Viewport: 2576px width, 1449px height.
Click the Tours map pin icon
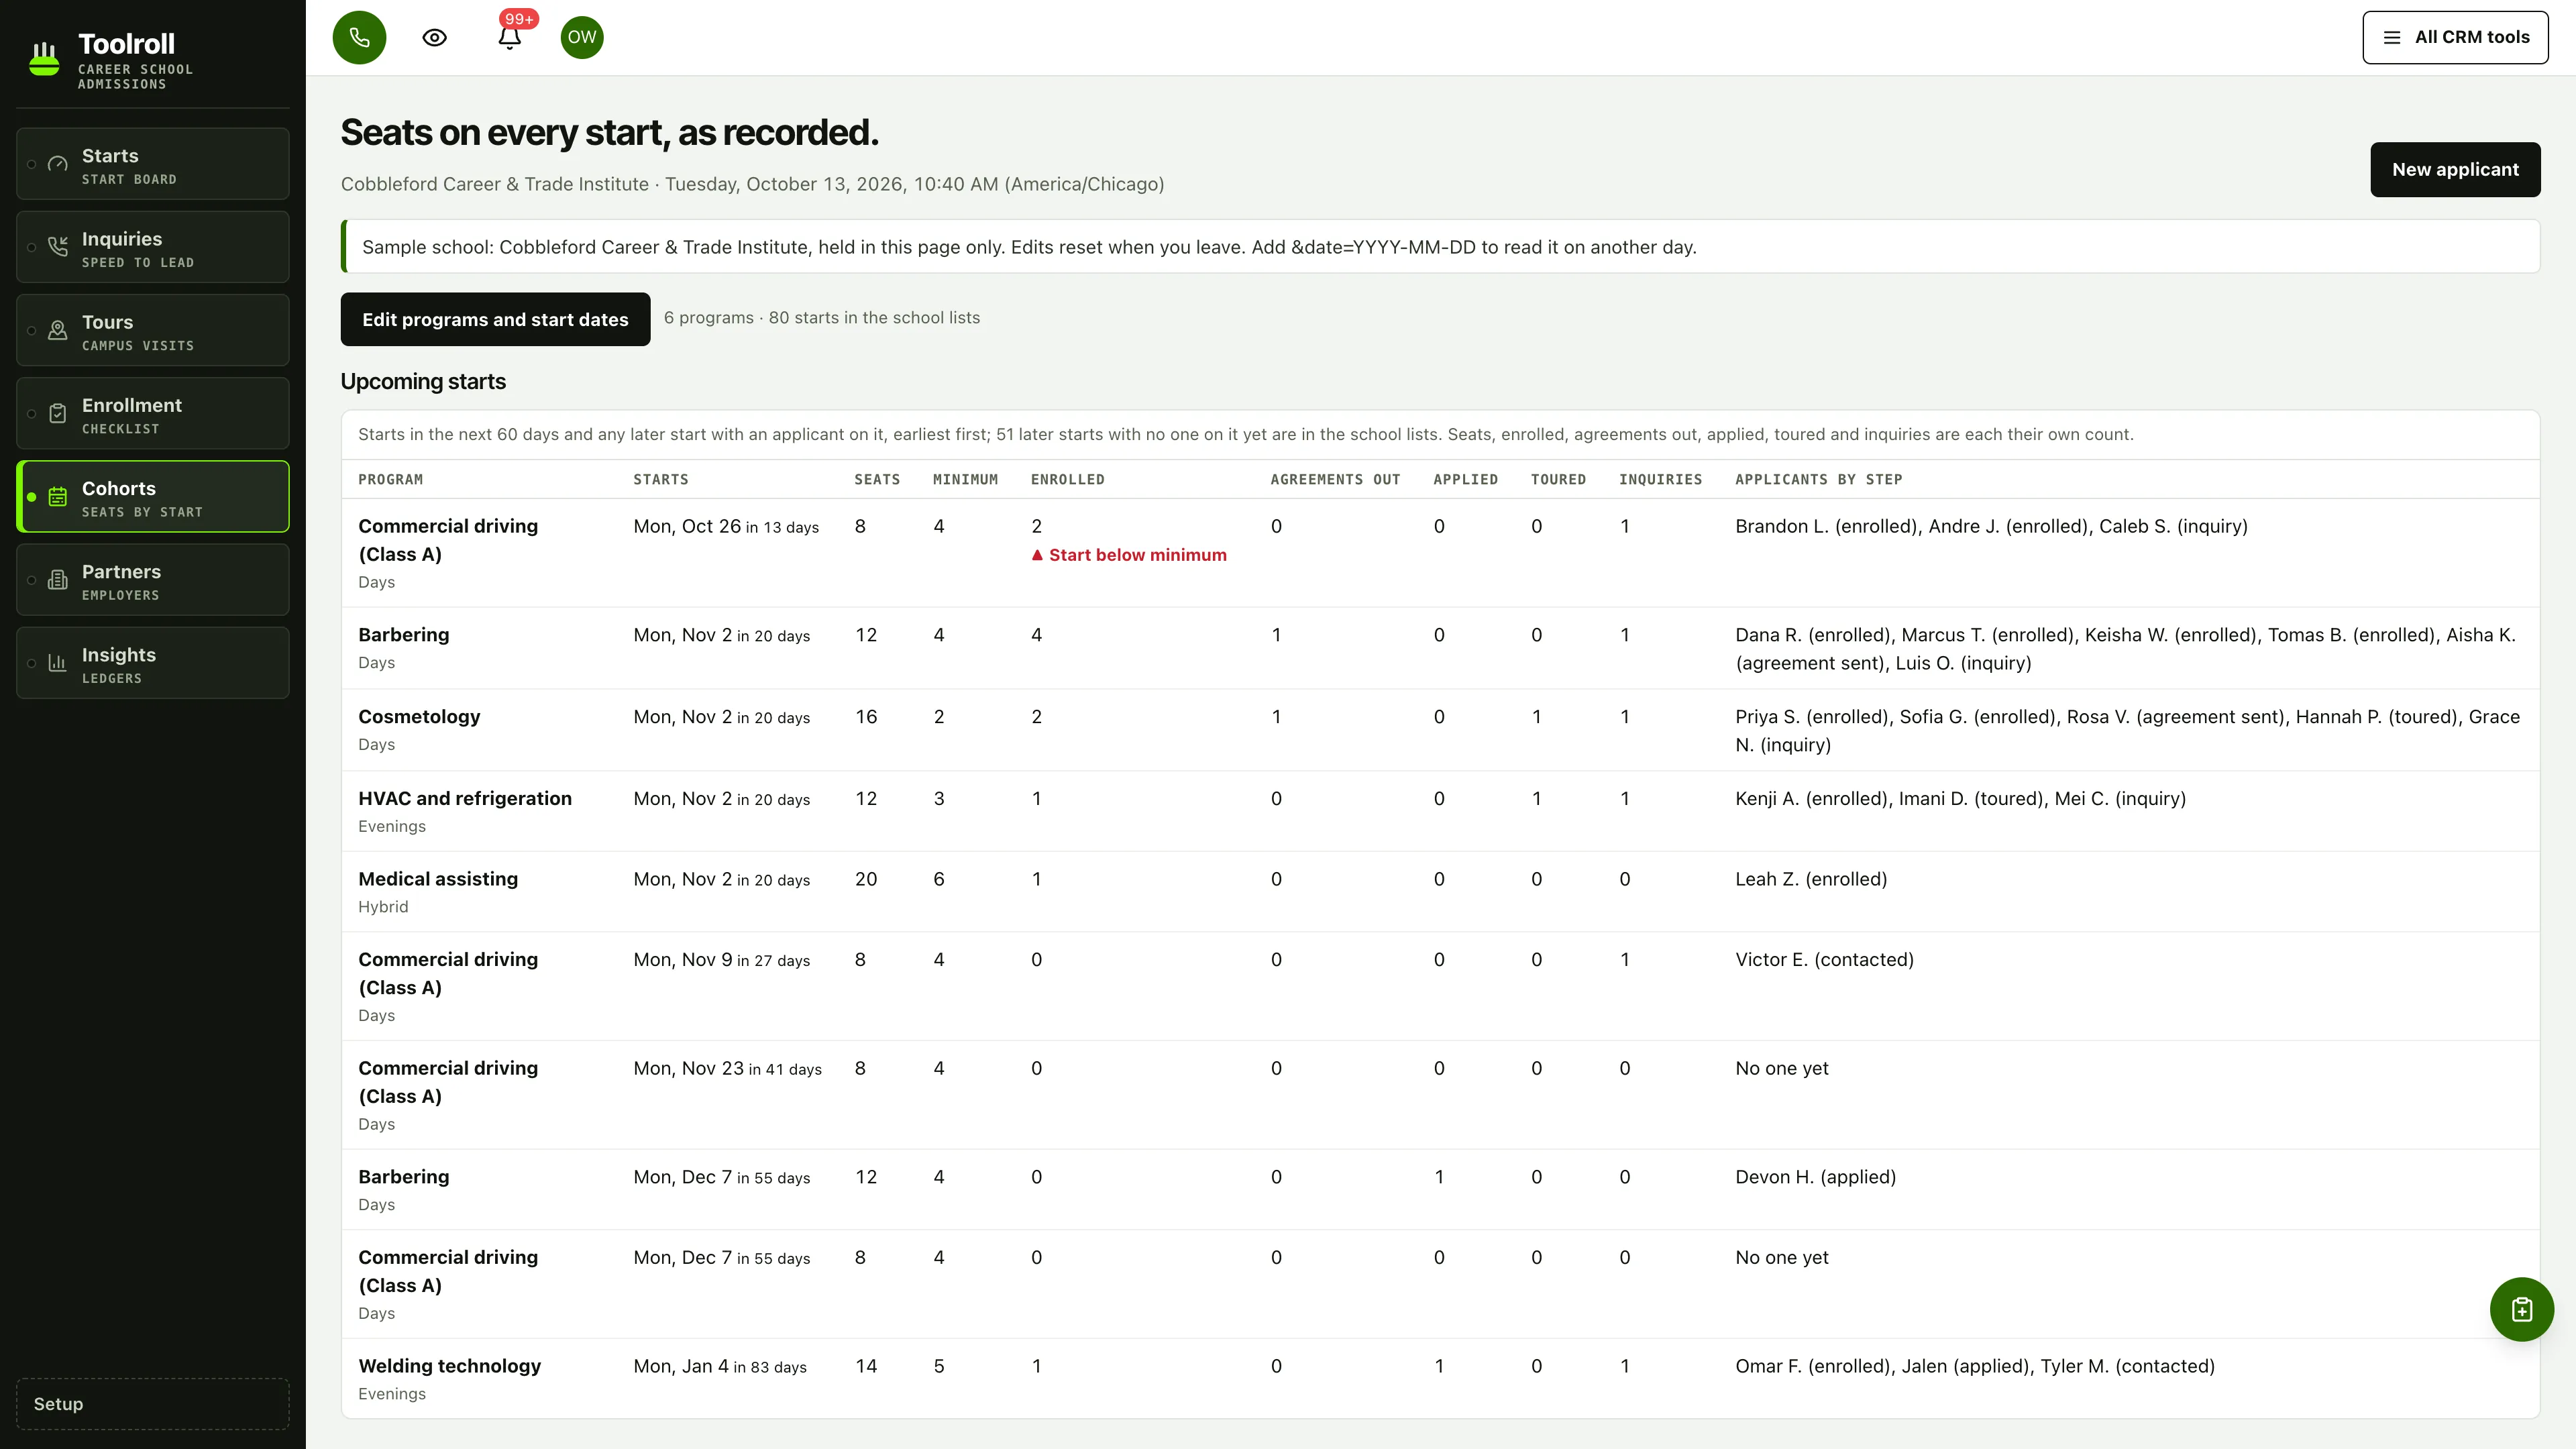tap(58, 330)
